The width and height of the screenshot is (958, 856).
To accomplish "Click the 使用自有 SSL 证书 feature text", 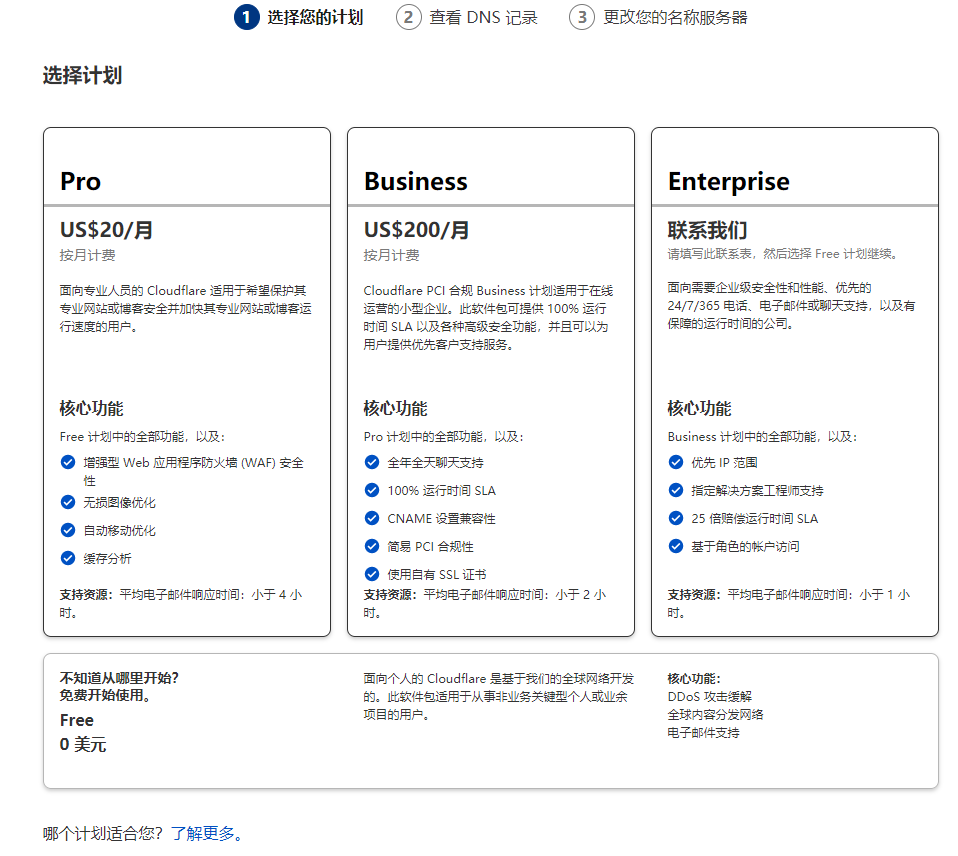I will tap(437, 574).
